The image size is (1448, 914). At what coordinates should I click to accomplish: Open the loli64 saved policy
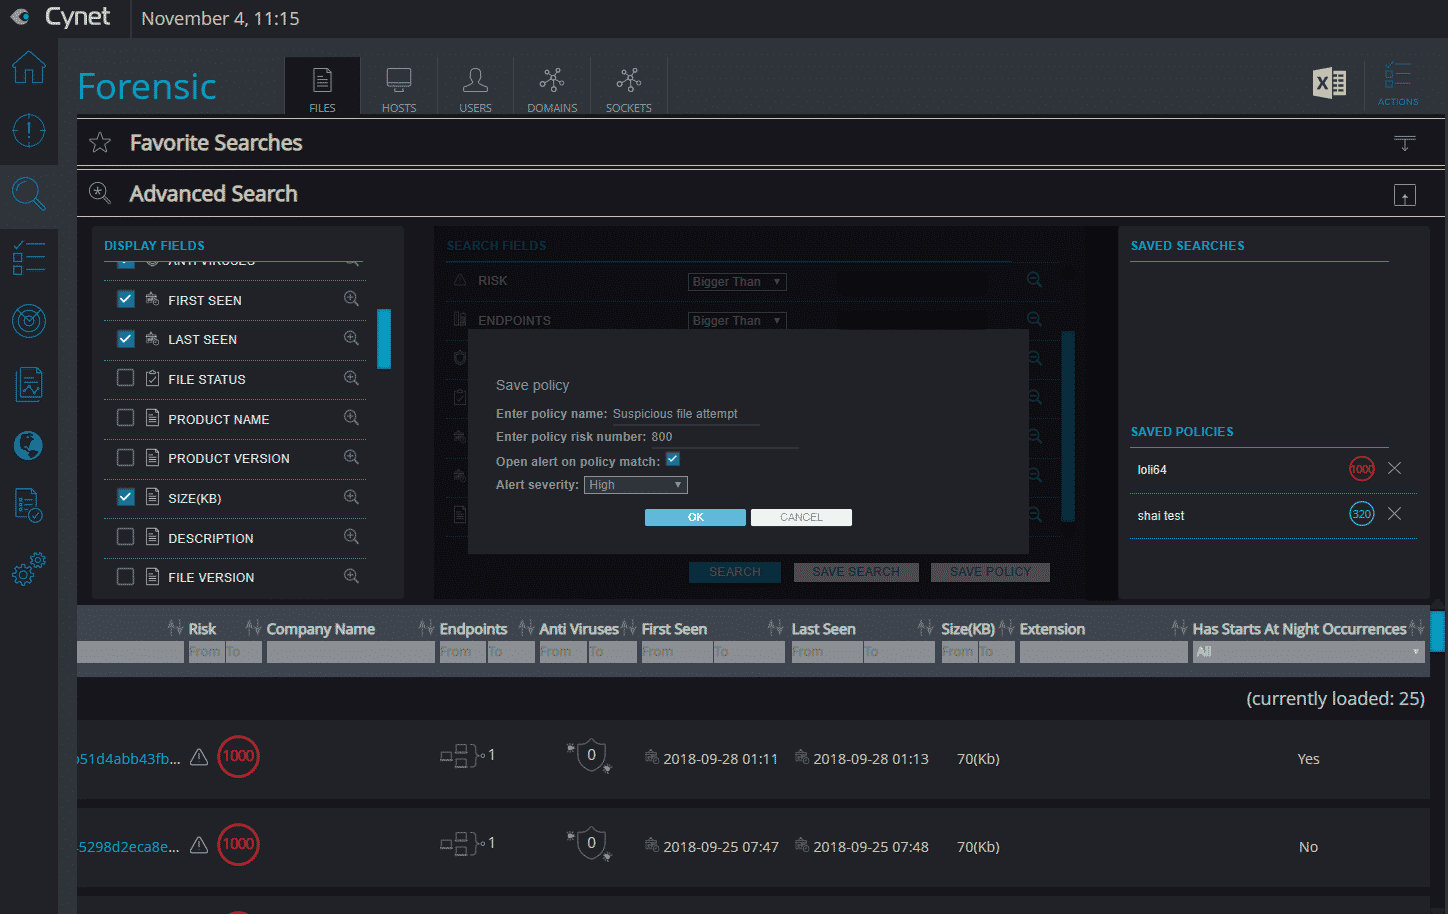(1152, 469)
